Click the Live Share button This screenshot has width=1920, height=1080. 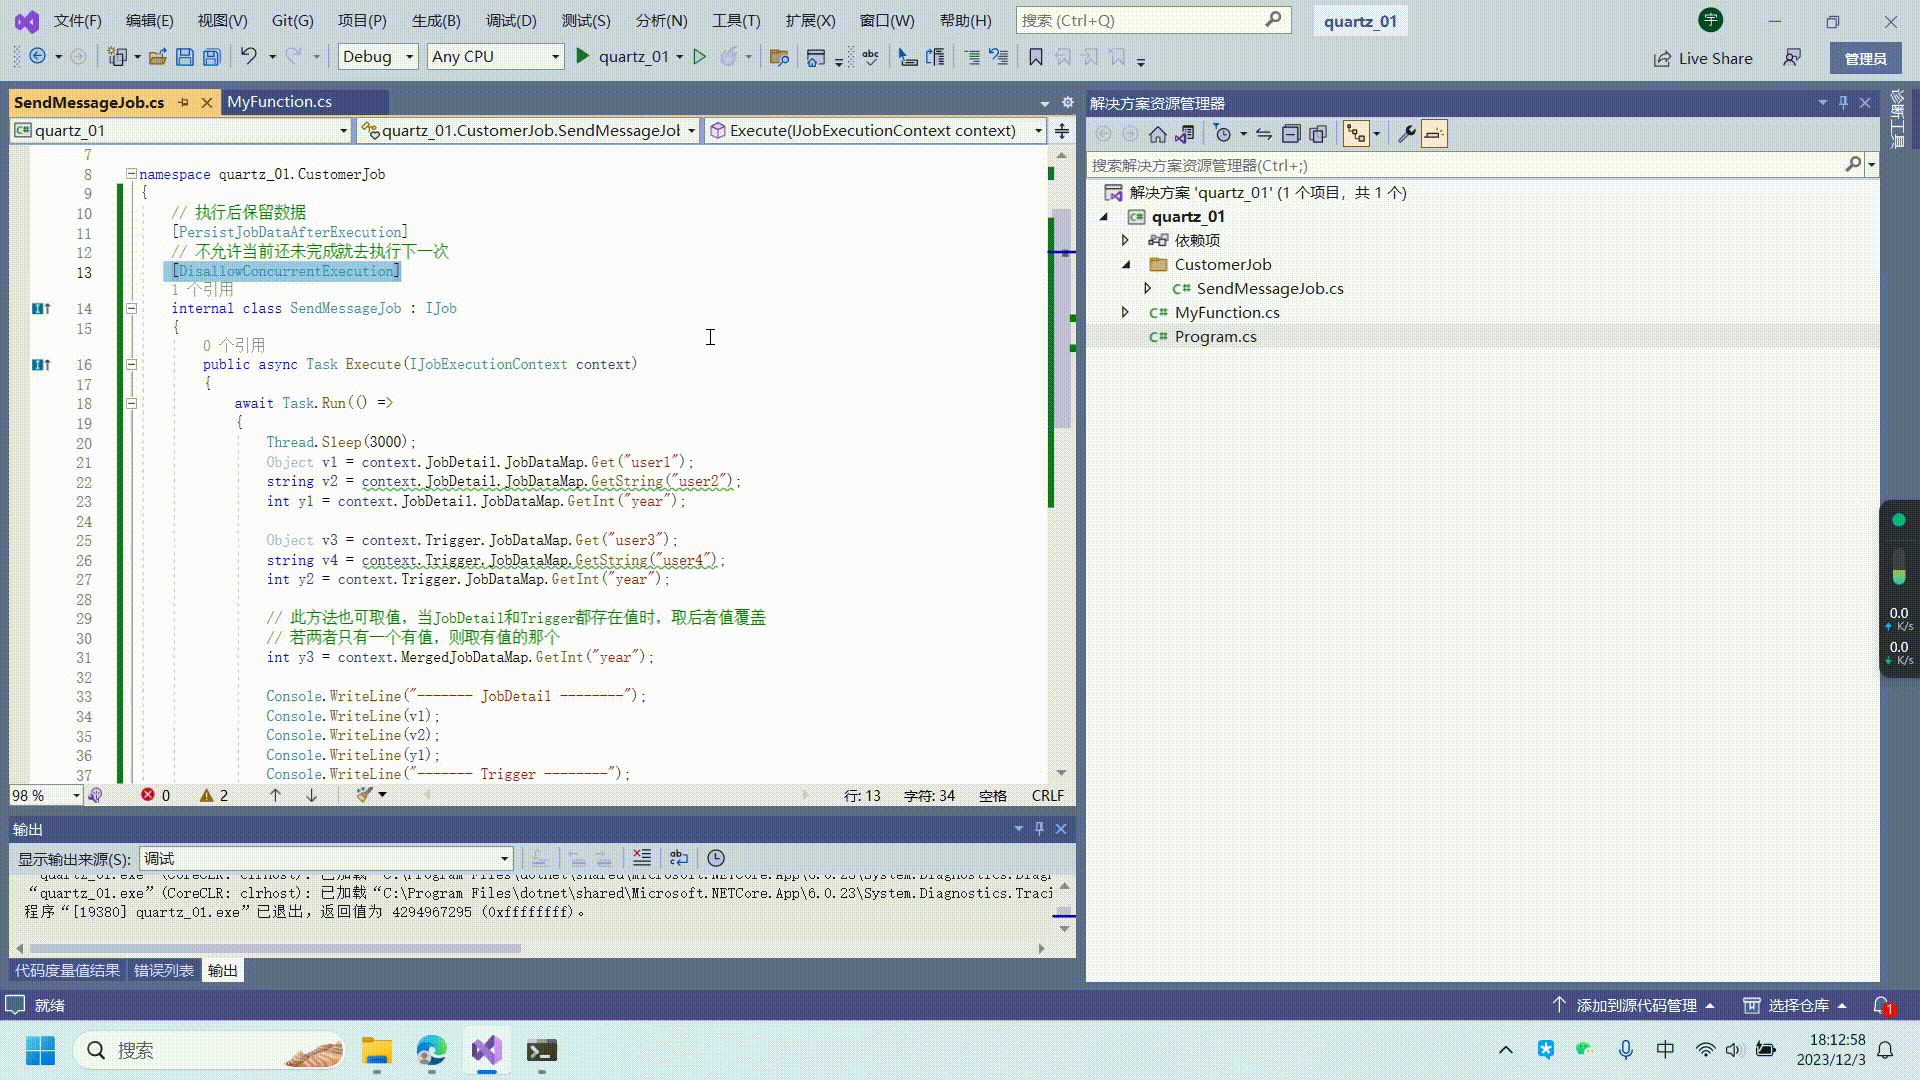pyautogui.click(x=1703, y=58)
